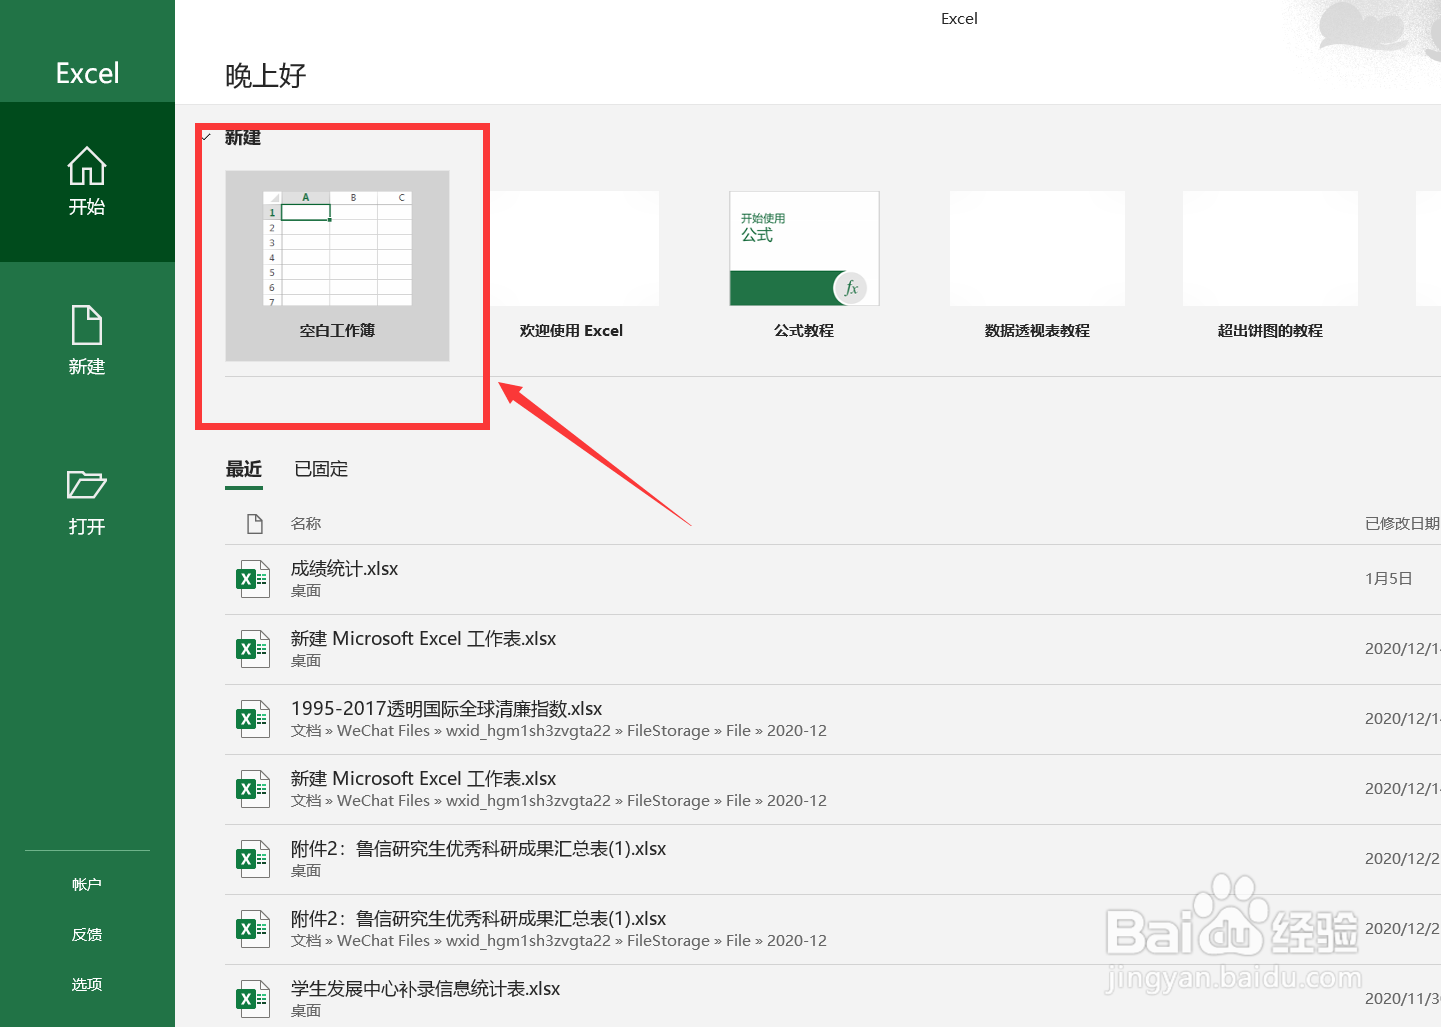Image resolution: width=1441 pixels, height=1027 pixels.
Task: Open the 1995-2017透明国际全球清廉指数.xlsx file icon
Action: coord(253,718)
